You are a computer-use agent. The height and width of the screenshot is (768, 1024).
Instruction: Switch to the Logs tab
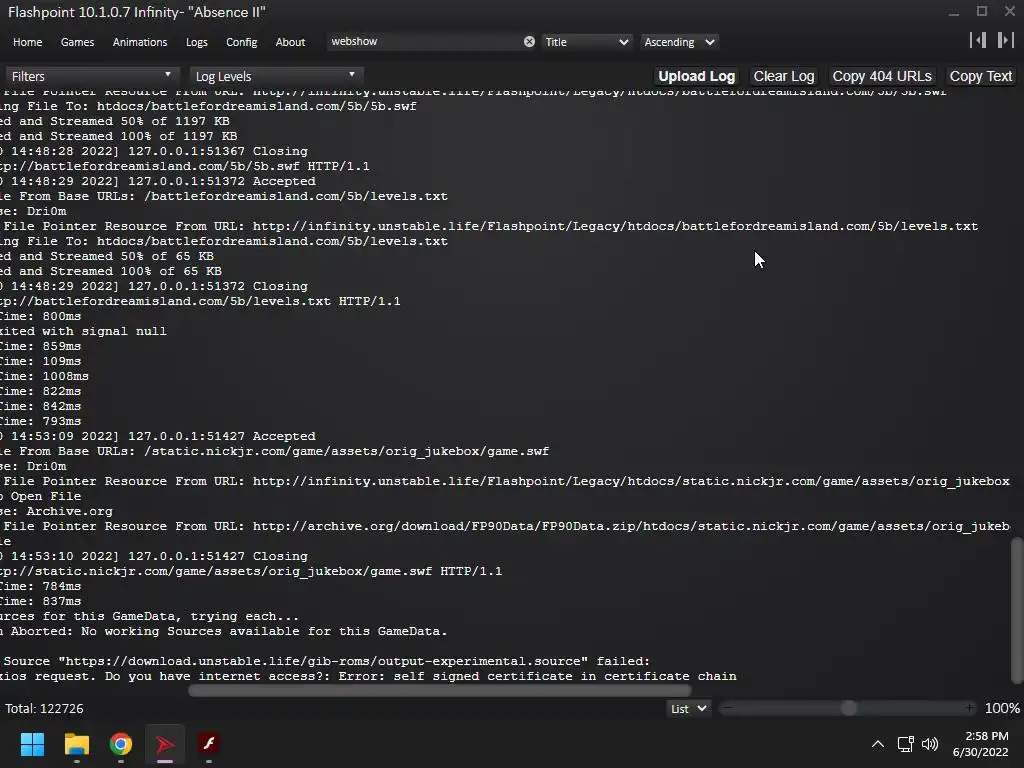[x=197, y=42]
